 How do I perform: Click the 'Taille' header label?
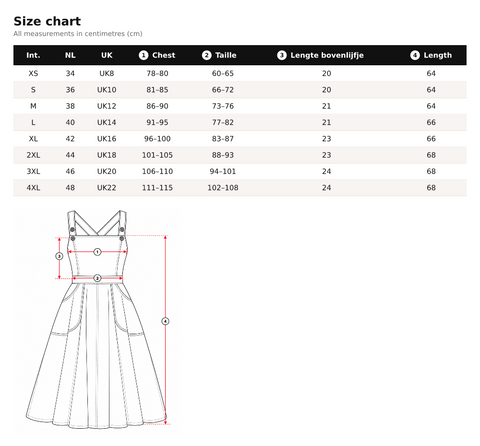[226, 55]
